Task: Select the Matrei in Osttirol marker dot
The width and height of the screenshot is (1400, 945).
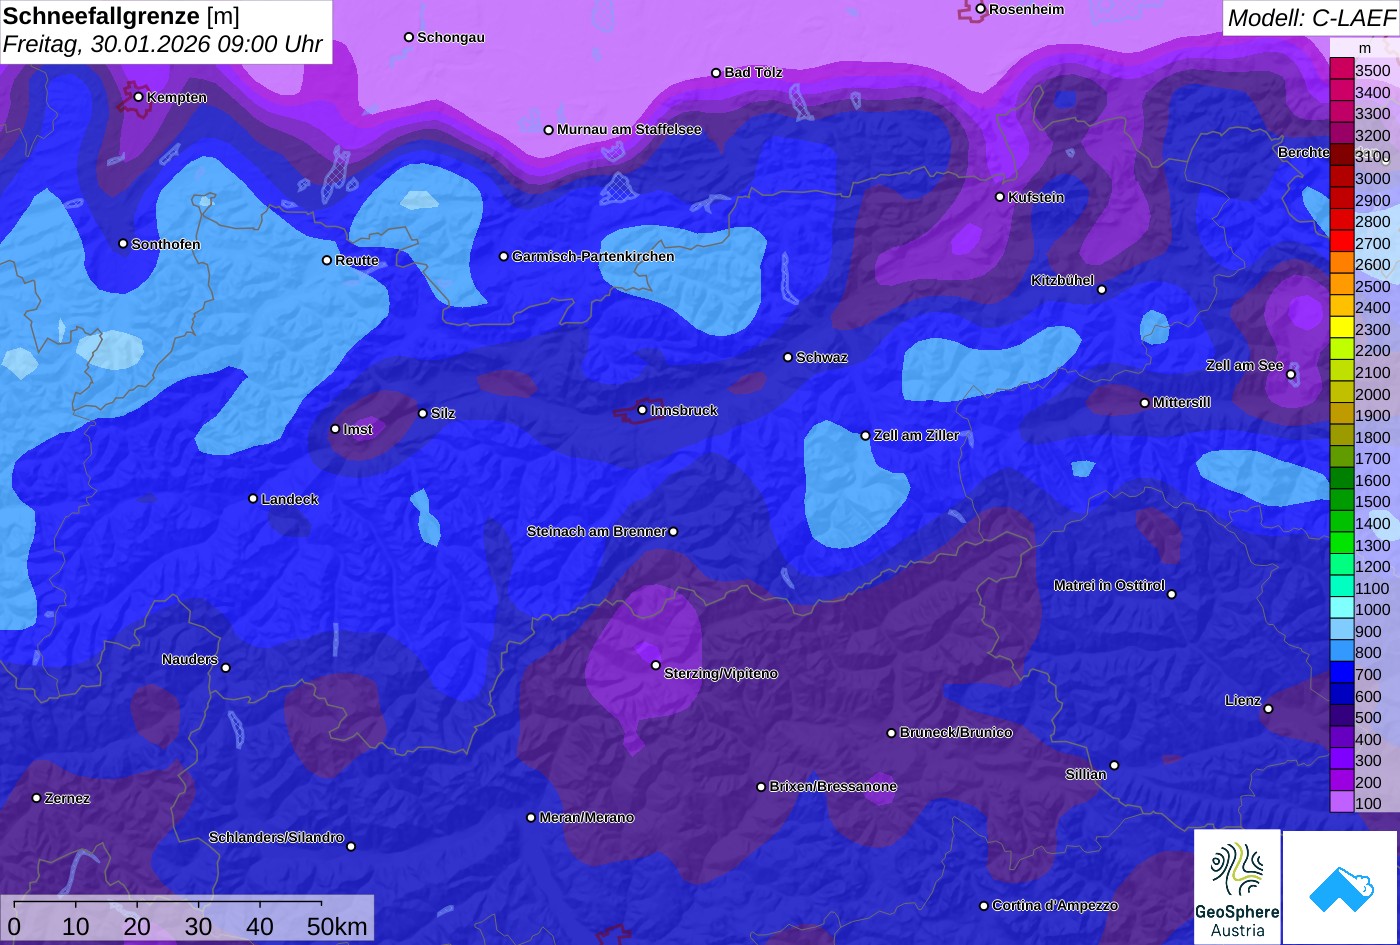Action: pos(1172,594)
